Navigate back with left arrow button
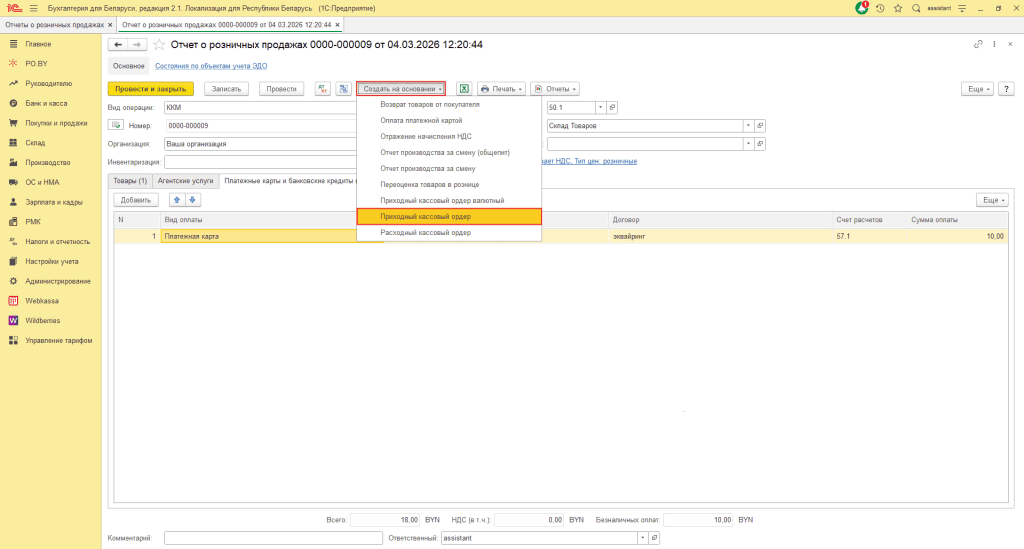The height and width of the screenshot is (549, 1024). click(x=117, y=45)
